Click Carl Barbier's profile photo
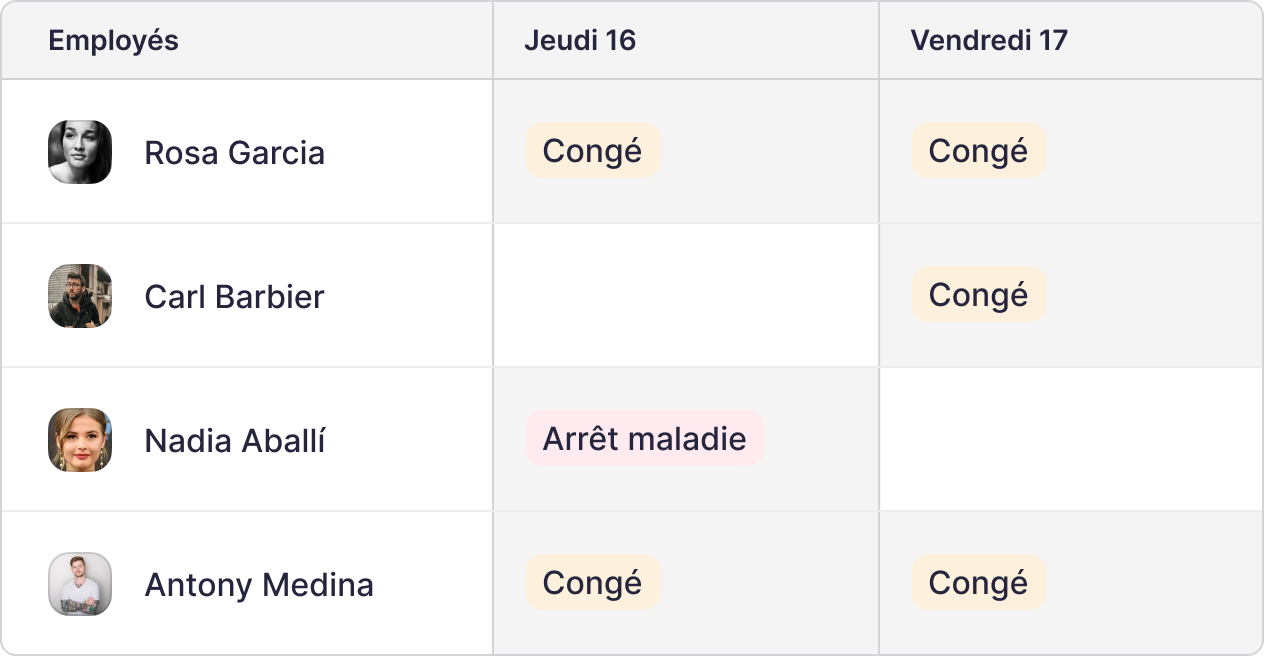The width and height of the screenshot is (1264, 656). click(x=80, y=296)
